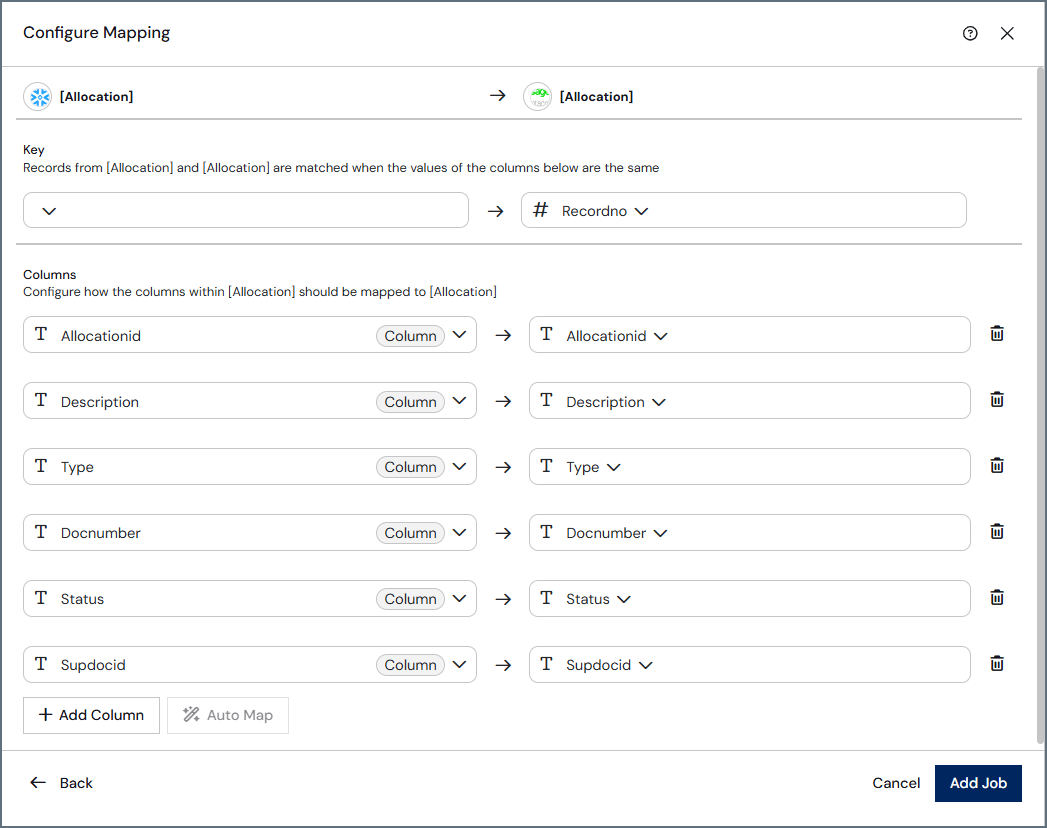
Task: Delete the Status column mapping
Action: (x=996, y=598)
